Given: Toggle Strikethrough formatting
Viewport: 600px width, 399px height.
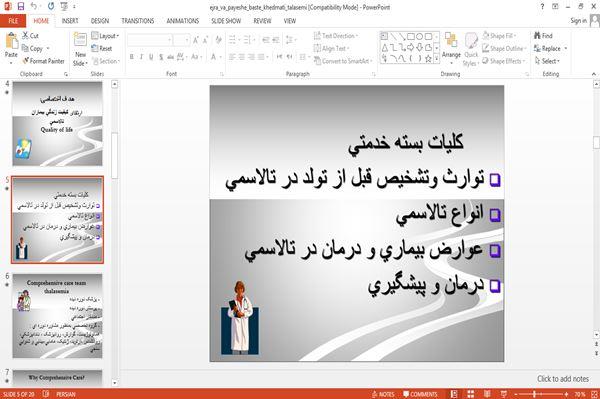Looking at the screenshot, I should pyautogui.click(x=171, y=57).
